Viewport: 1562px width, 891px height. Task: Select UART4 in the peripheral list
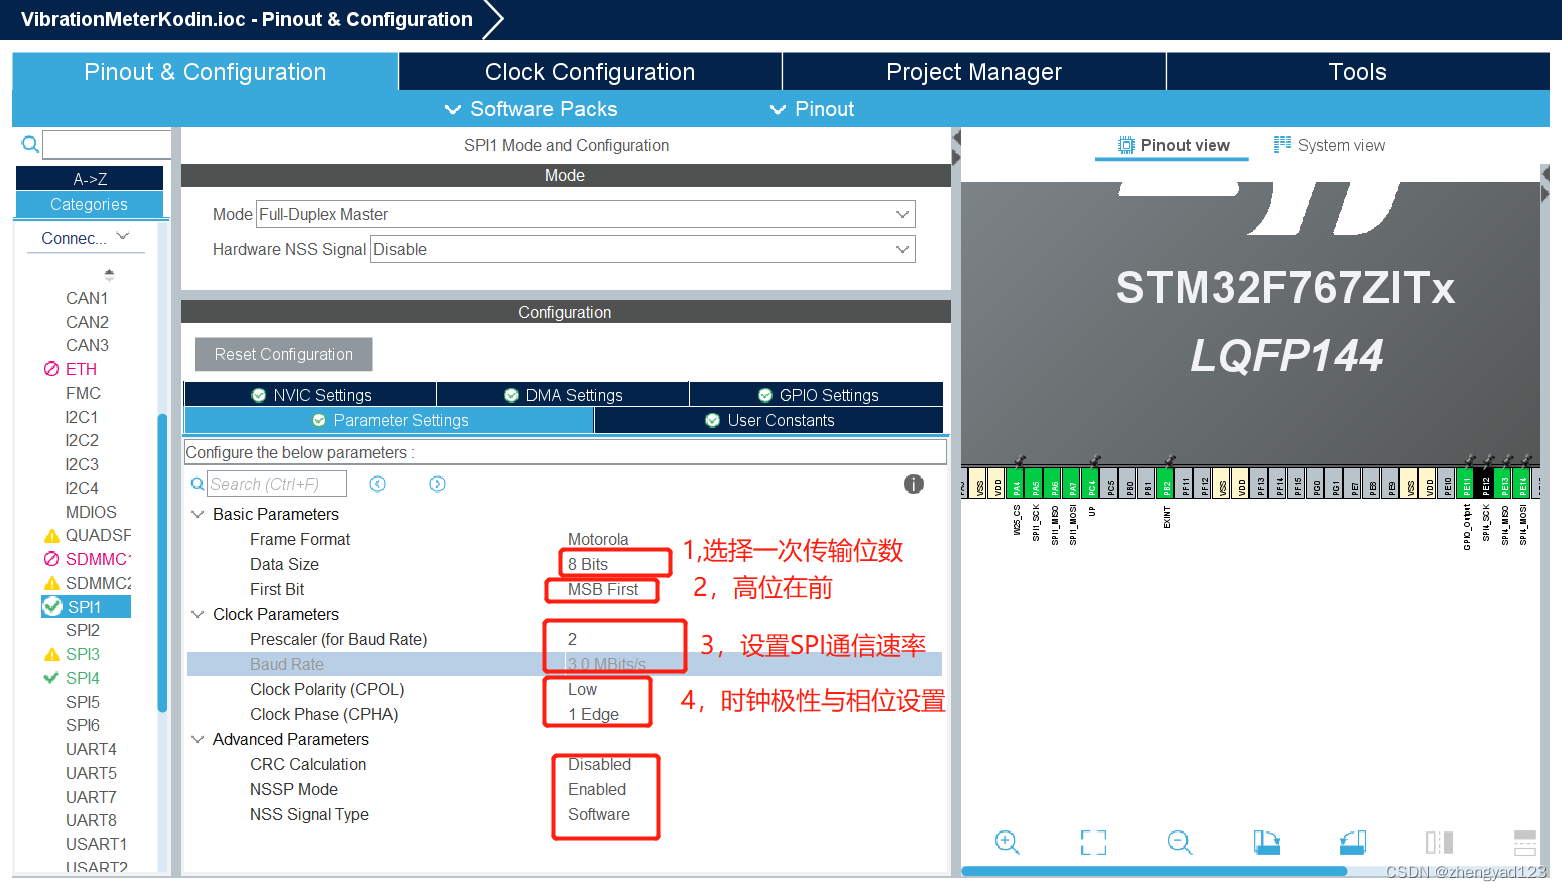coord(91,749)
